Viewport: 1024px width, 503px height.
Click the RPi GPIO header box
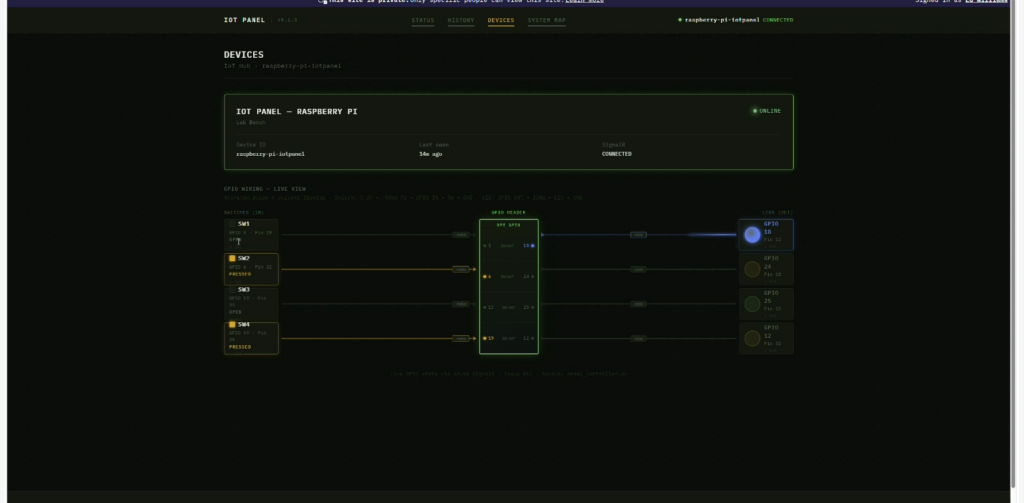[x=509, y=287]
